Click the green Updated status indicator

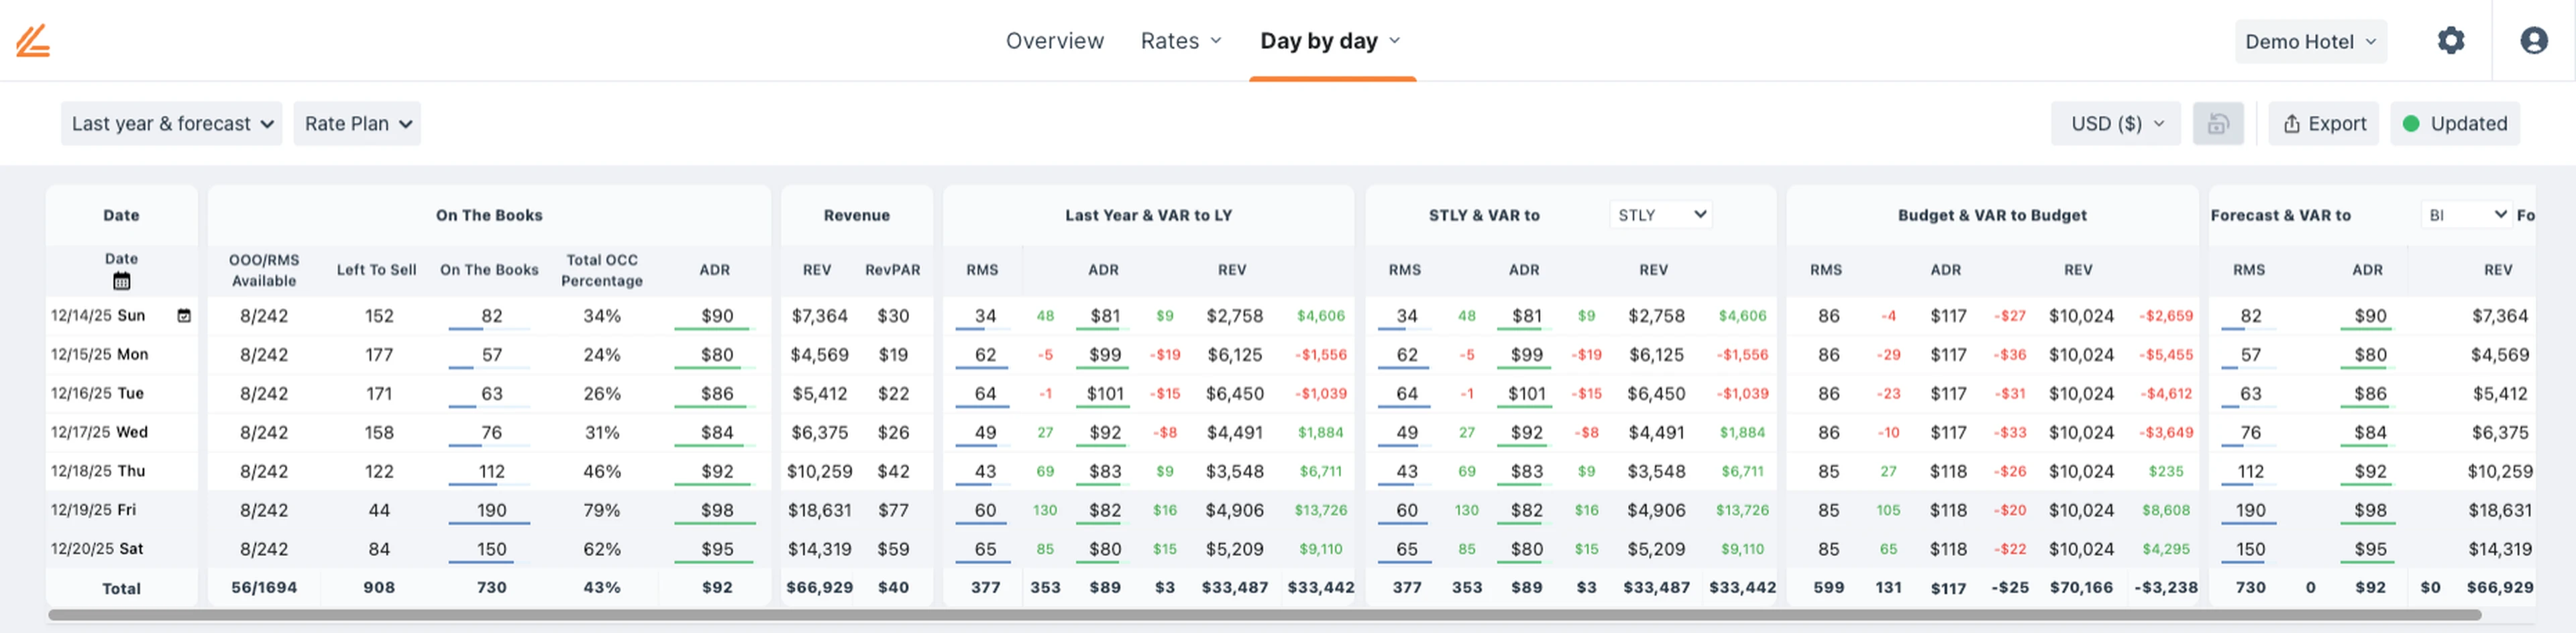tap(2455, 124)
